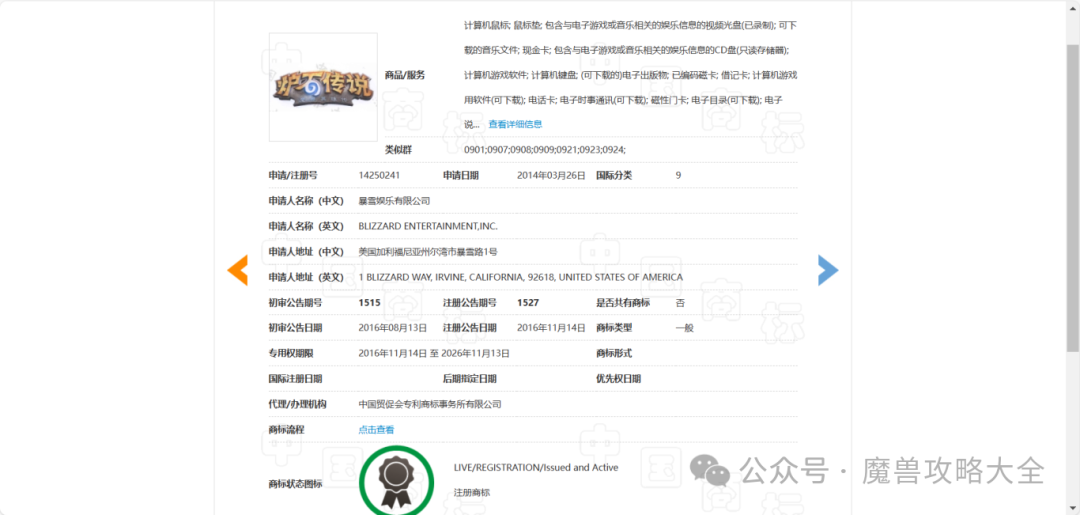
Task: Go to previous record with orange left arrow
Action: point(238,270)
